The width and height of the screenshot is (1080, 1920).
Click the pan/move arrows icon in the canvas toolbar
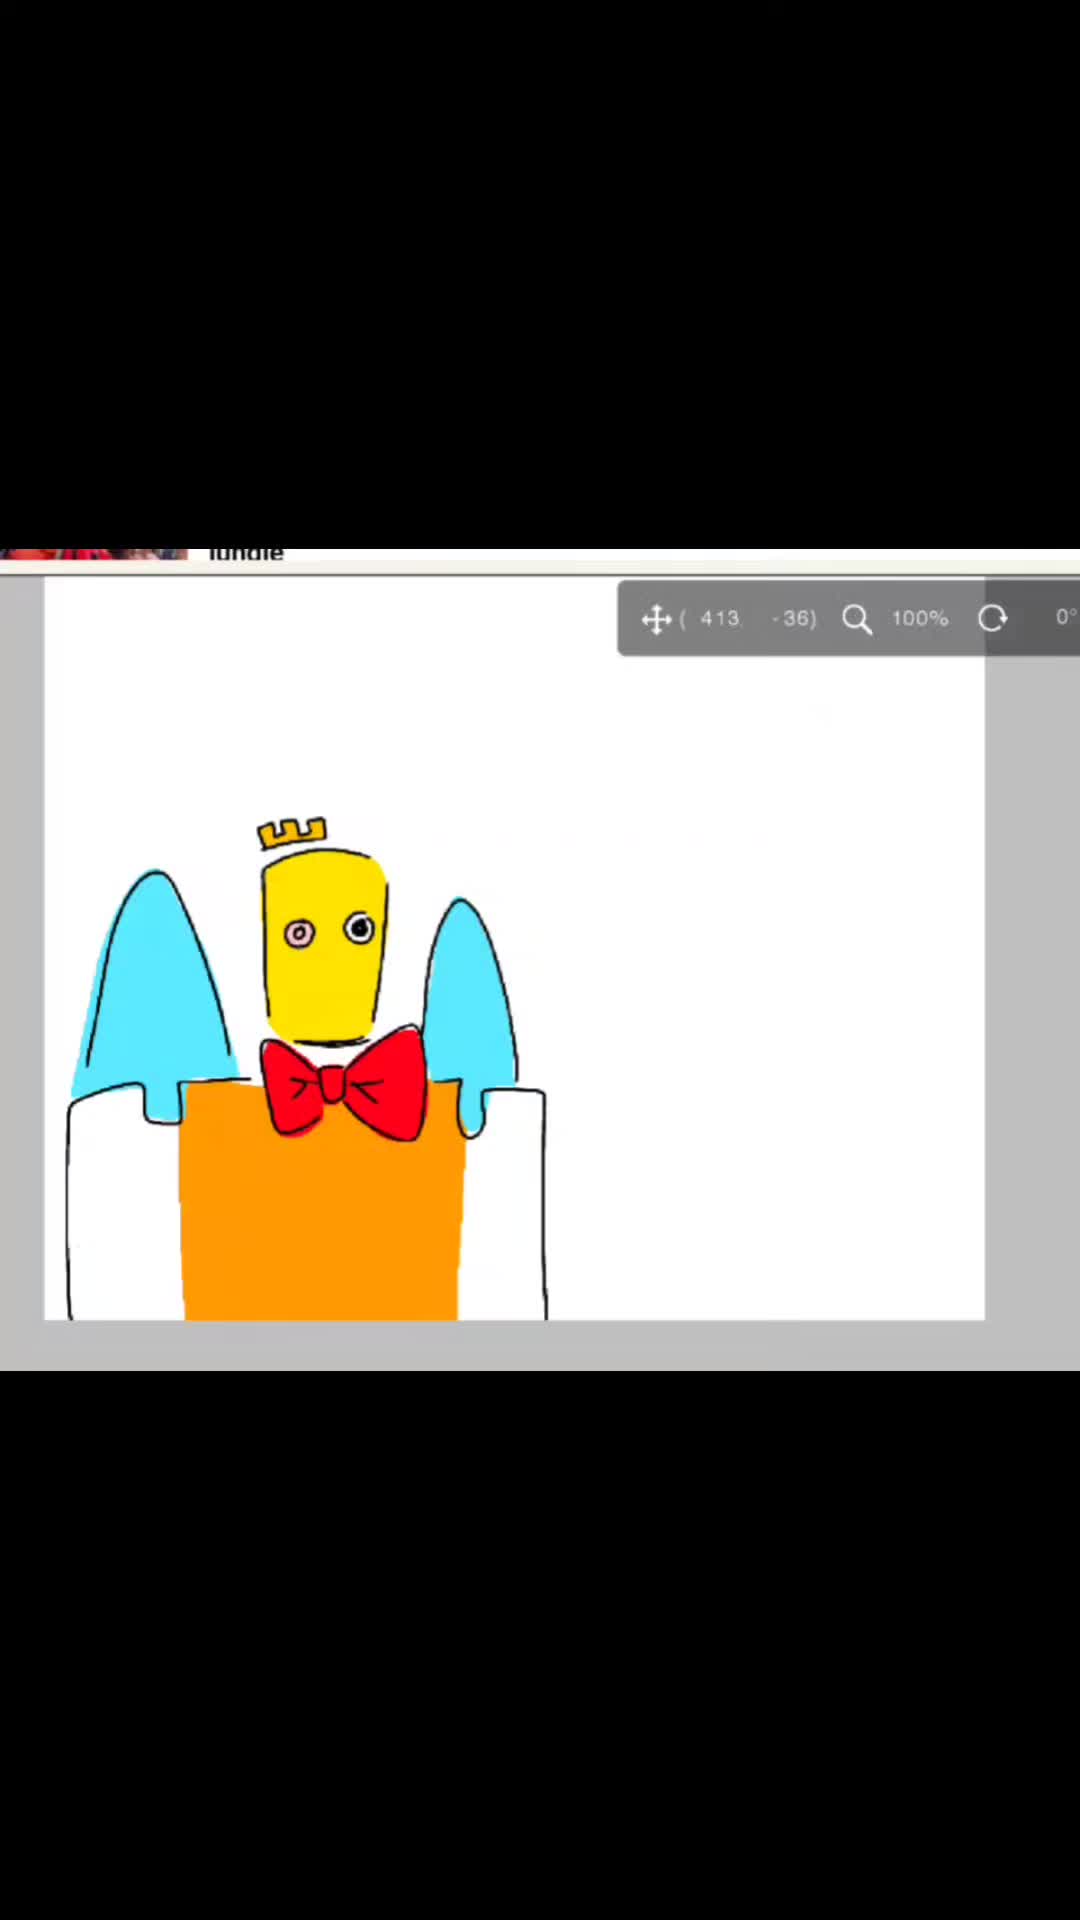point(656,619)
